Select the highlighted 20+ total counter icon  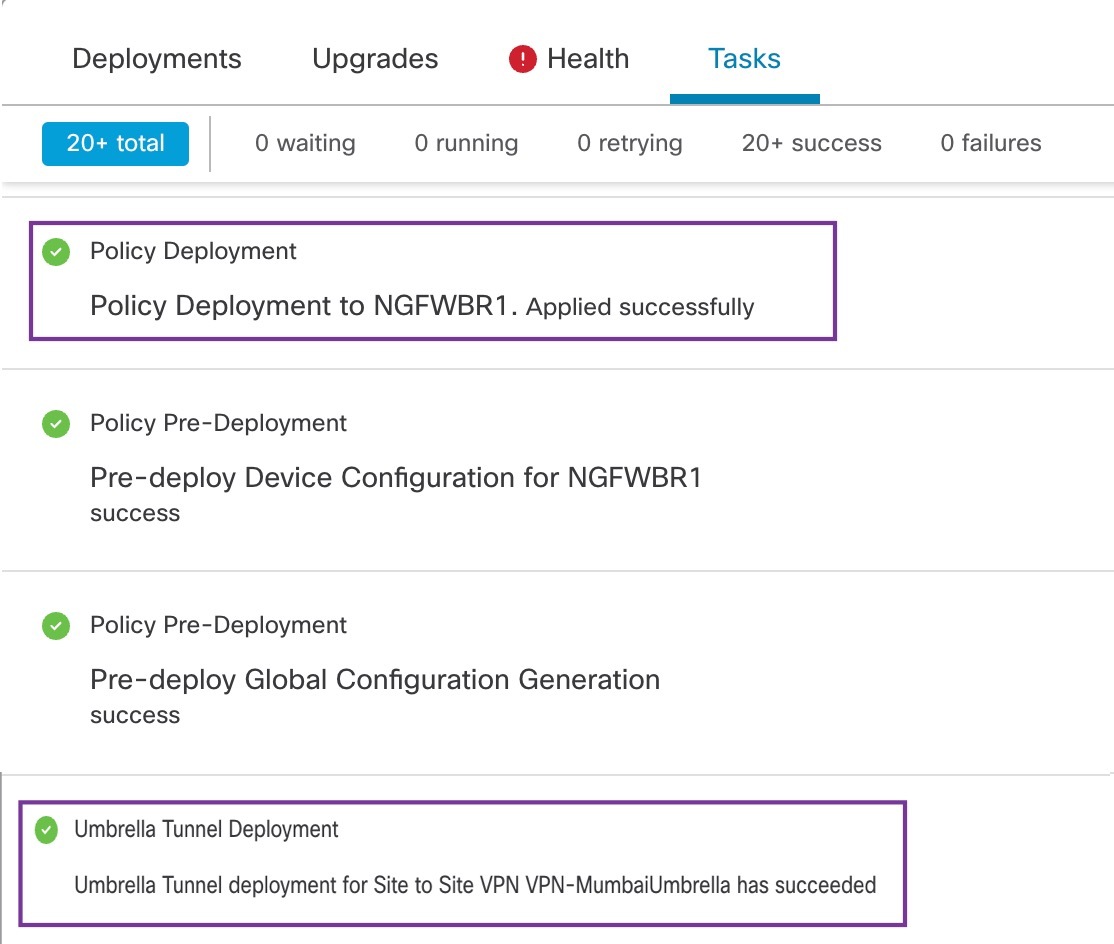(x=114, y=143)
